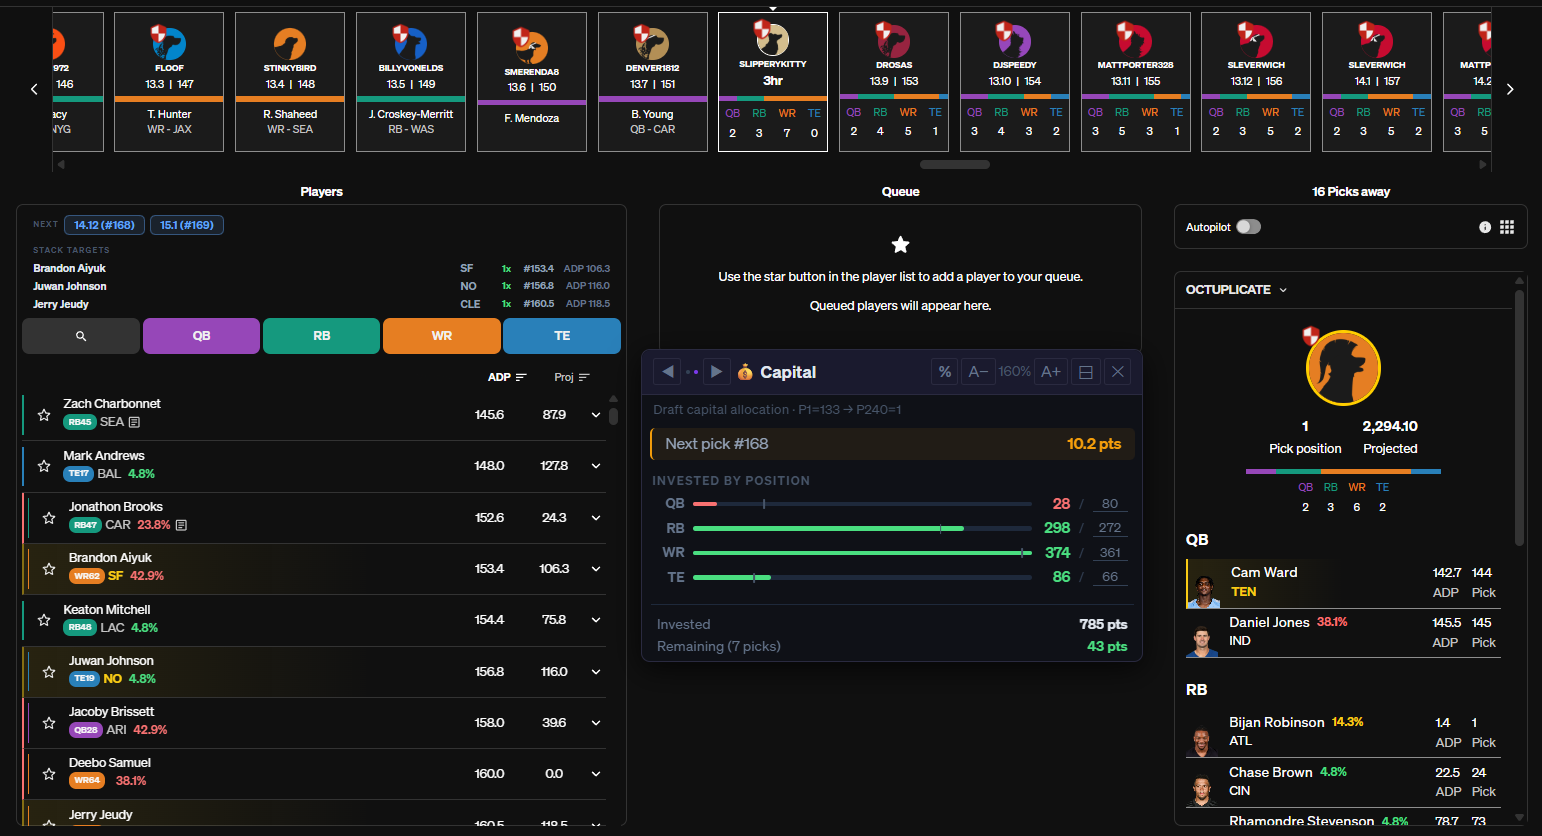Screen dimensions: 1542x836
Task: Open the DROSAS 13.9 draft card
Action: point(894,82)
